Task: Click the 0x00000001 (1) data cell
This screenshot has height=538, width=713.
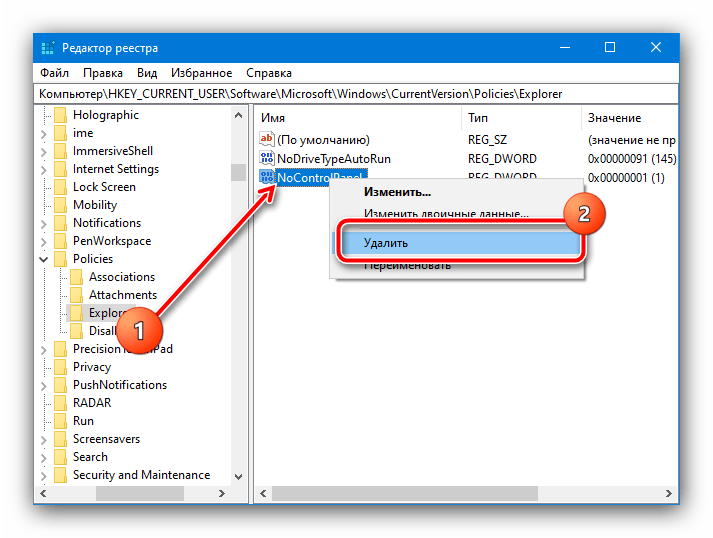Action: (626, 177)
